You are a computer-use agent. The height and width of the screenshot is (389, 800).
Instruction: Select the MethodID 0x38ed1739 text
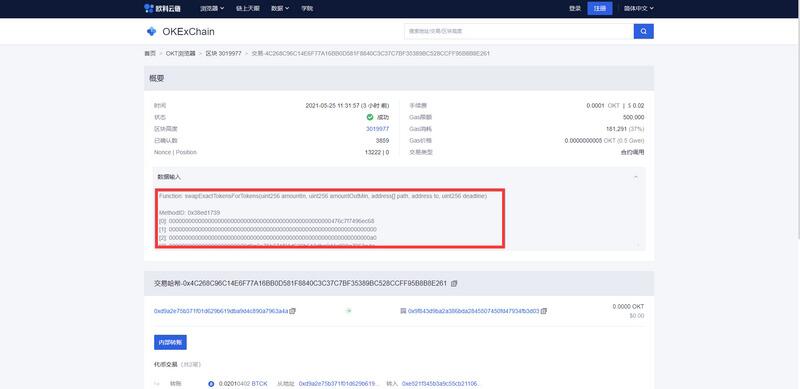coord(189,212)
